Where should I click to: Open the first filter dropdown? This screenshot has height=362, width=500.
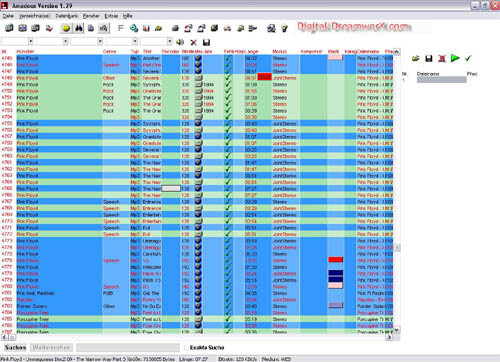point(31,41)
